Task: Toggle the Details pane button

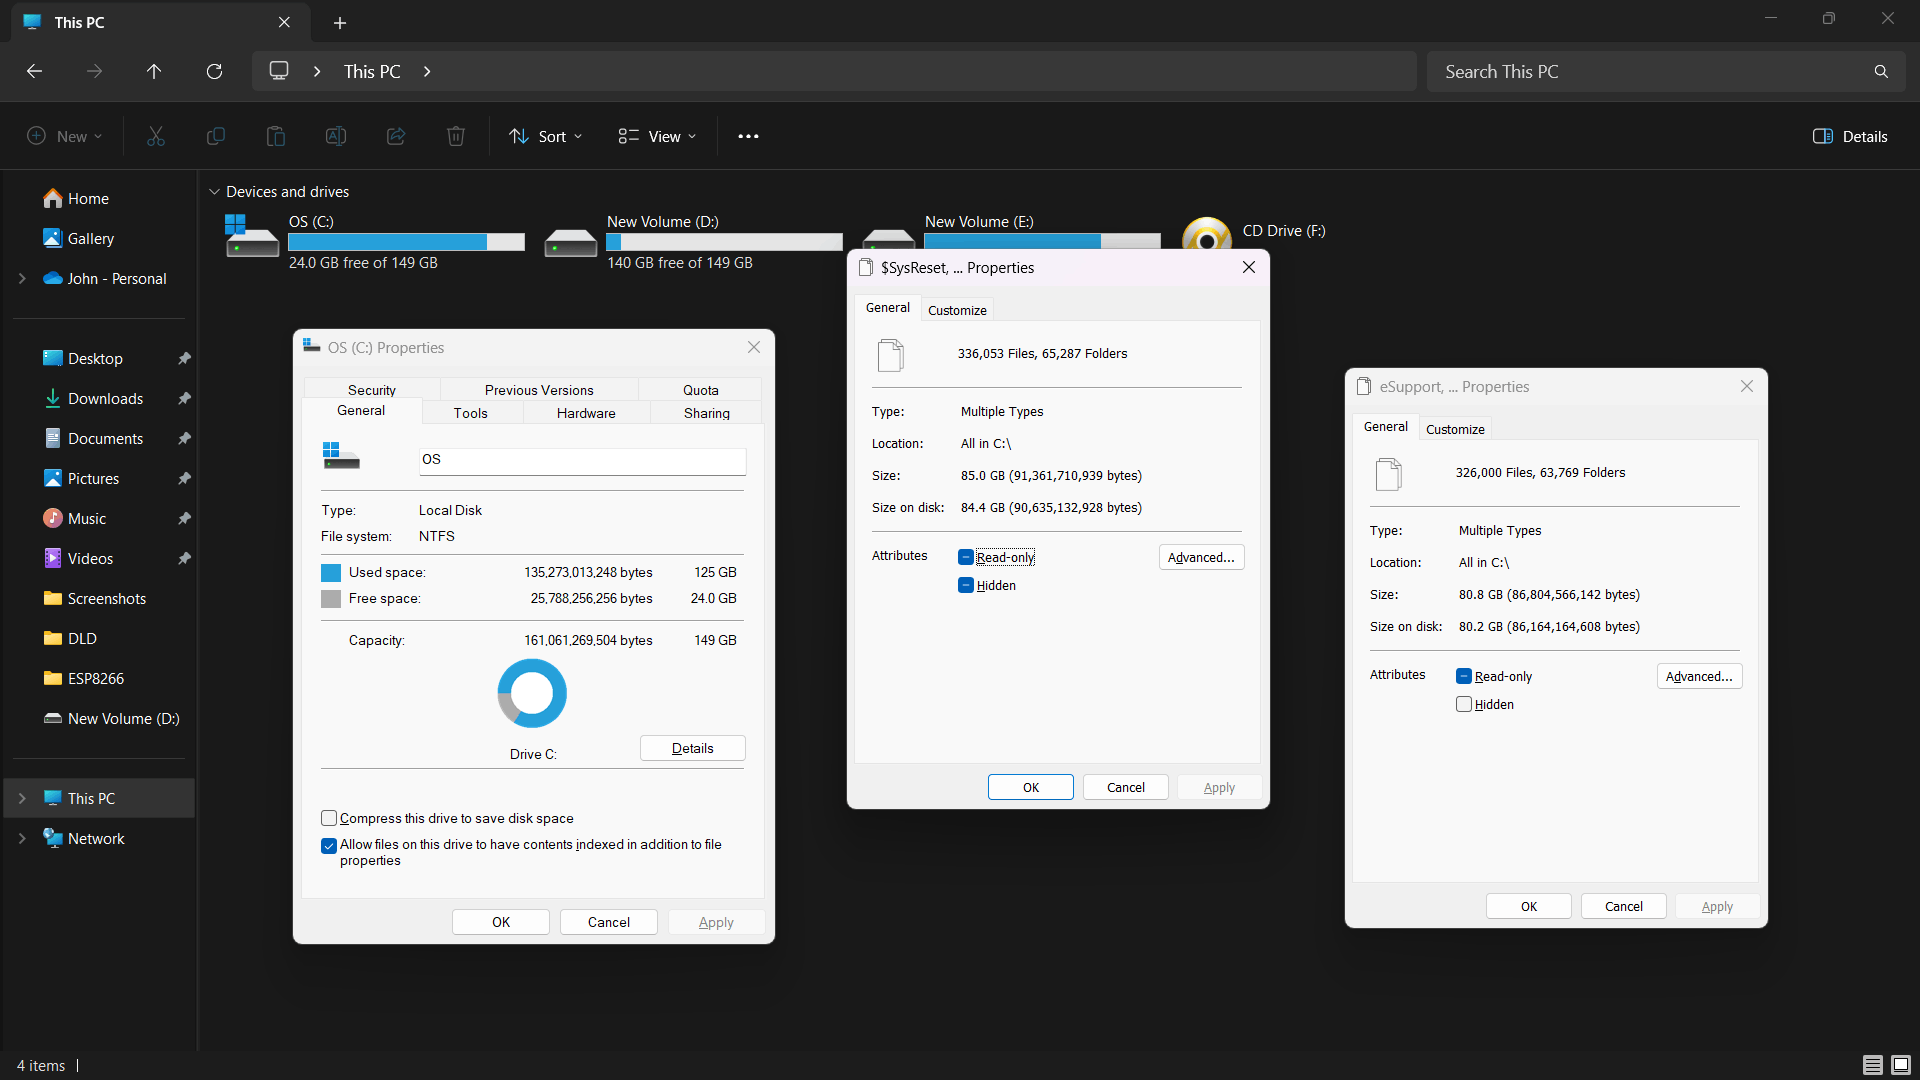Action: coord(1850,137)
